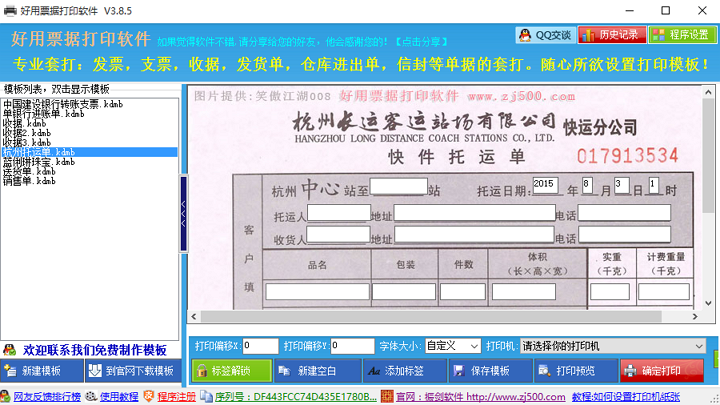Open QQ交谈 chat button
Image resolution: width=720 pixels, height=405 pixels.
(x=546, y=35)
